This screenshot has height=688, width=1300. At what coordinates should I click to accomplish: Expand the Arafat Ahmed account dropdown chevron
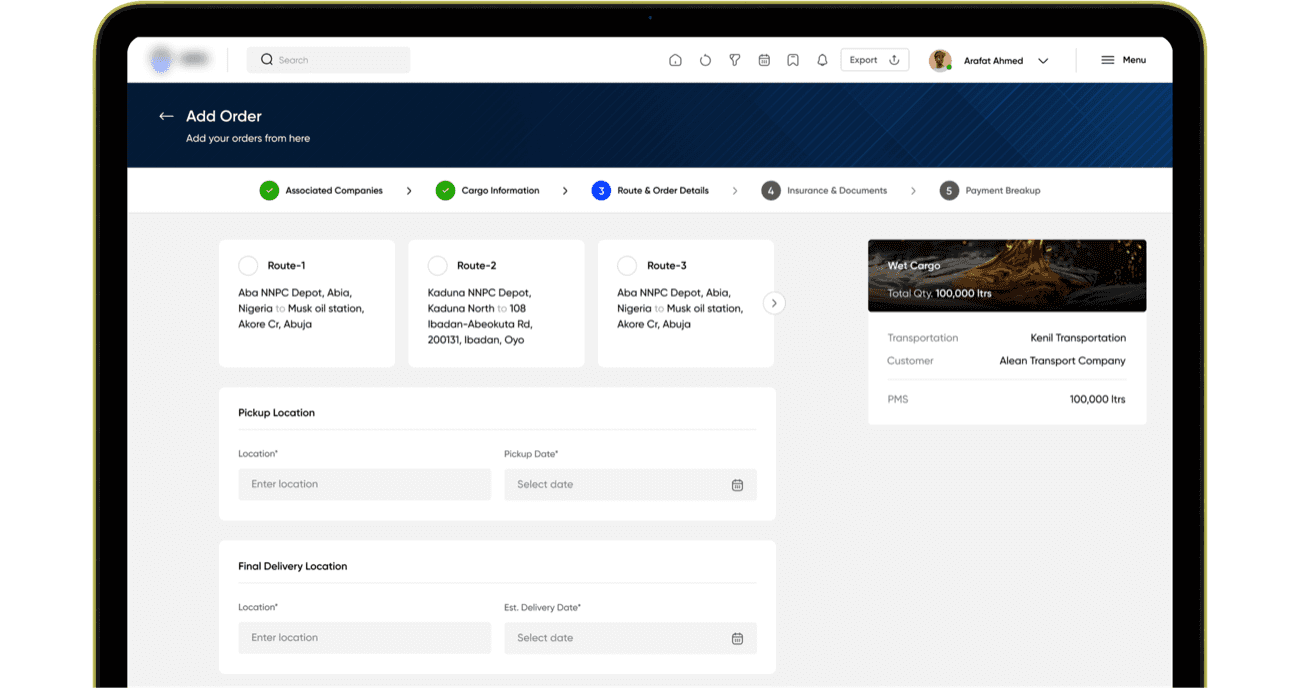[x=1043, y=61]
